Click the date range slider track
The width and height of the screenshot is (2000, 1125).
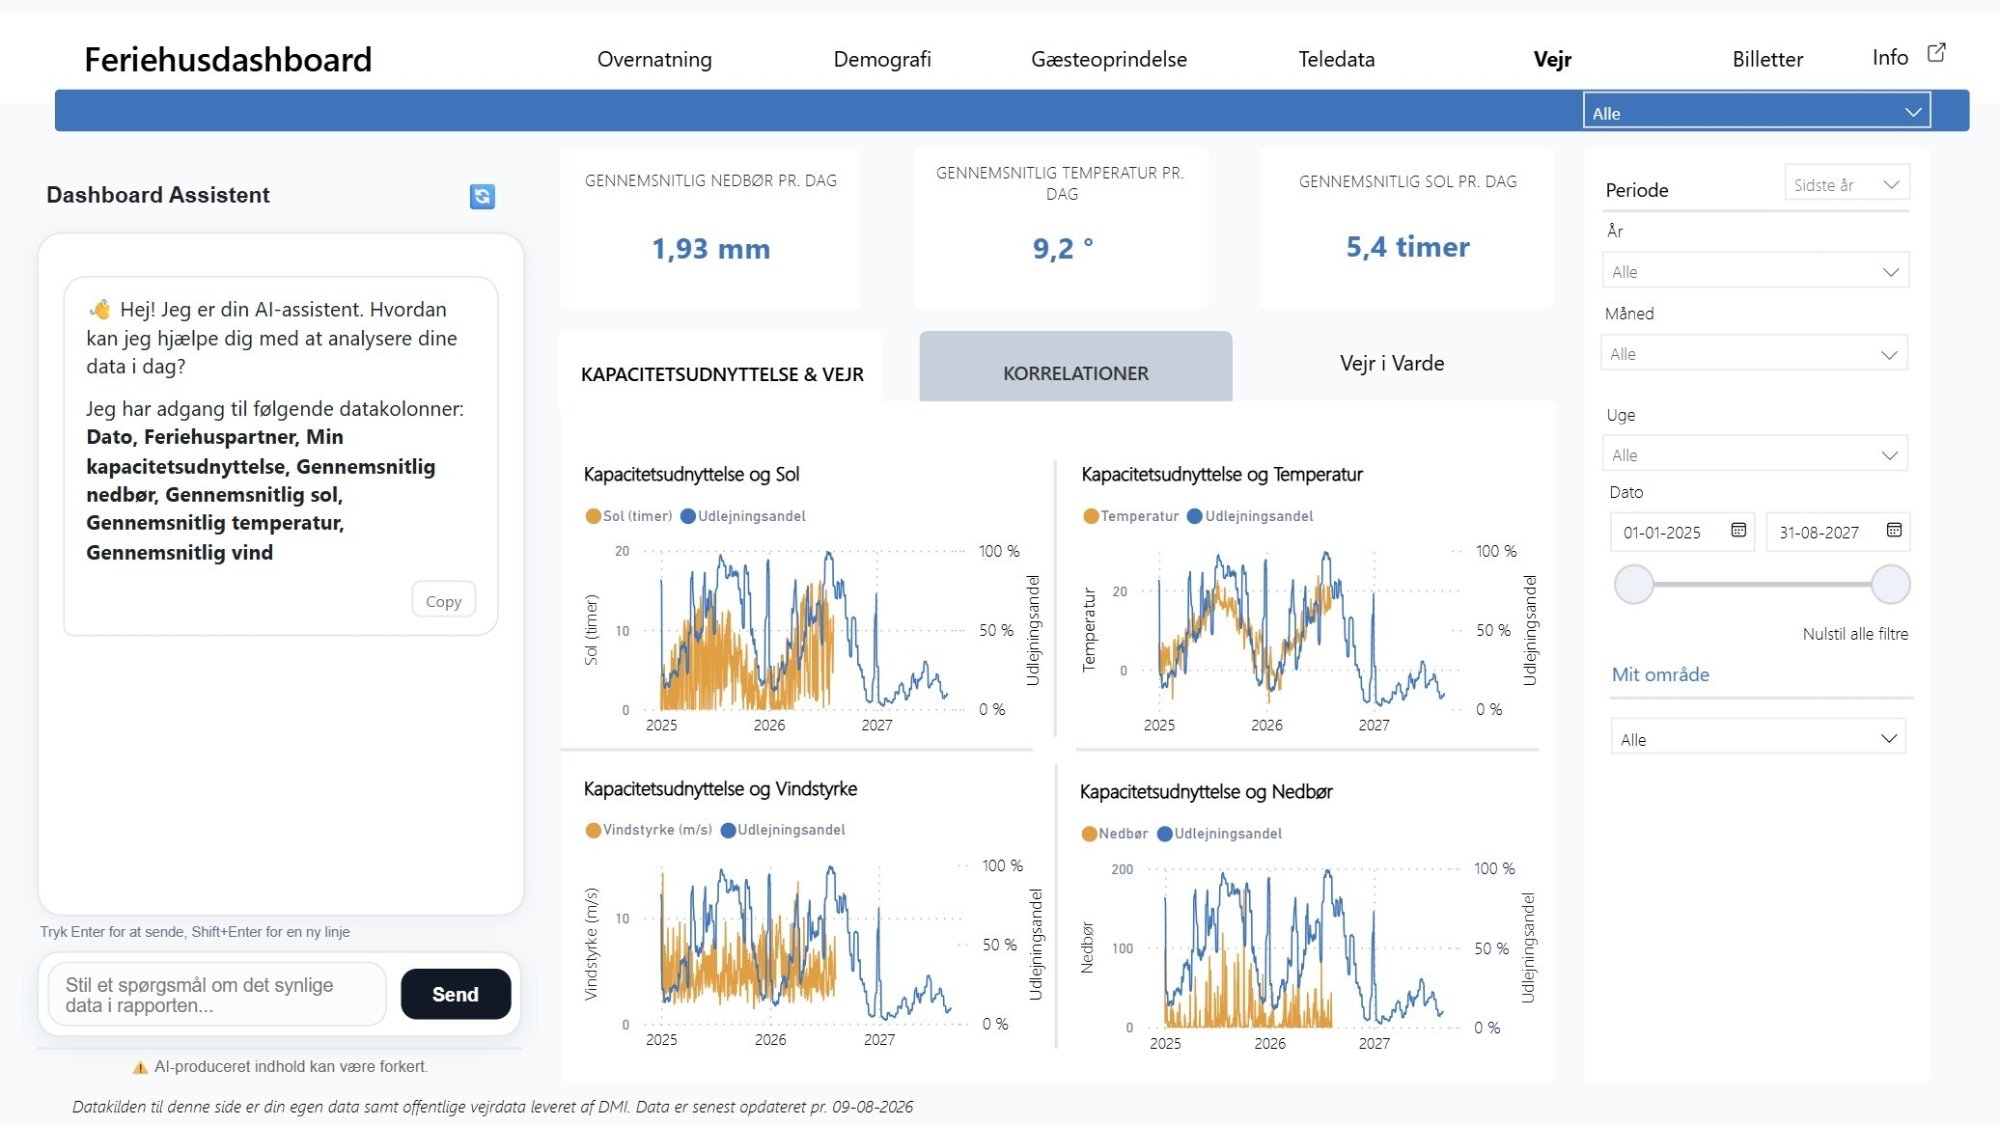click(1762, 585)
